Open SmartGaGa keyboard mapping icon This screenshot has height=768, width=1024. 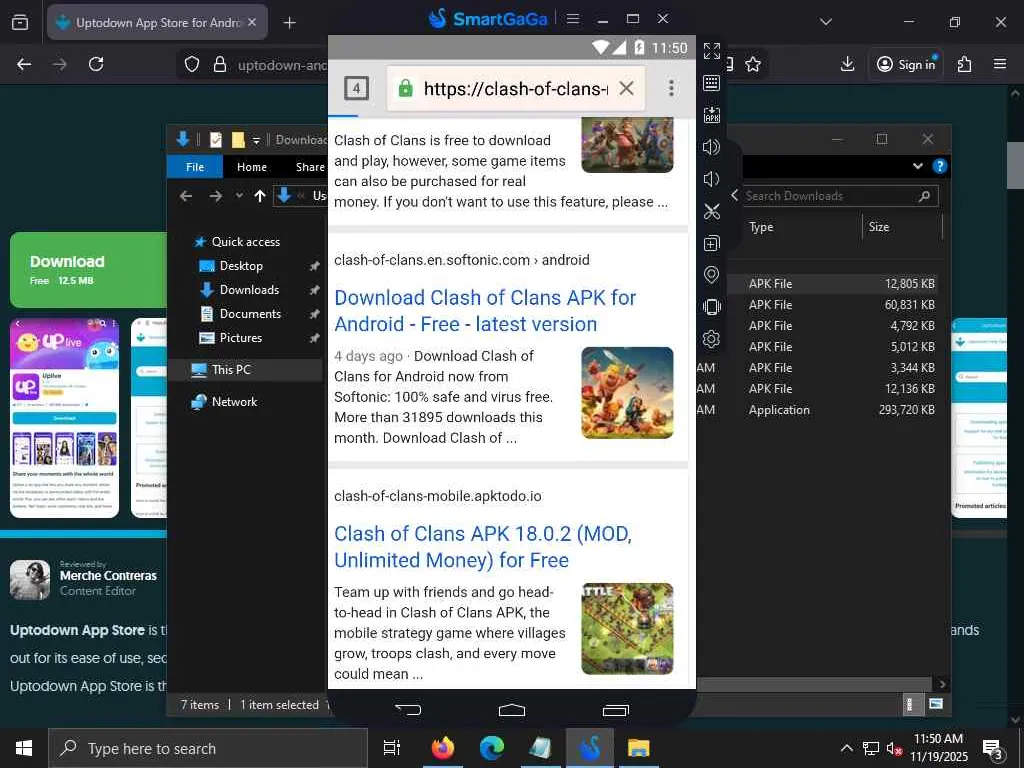pos(712,83)
